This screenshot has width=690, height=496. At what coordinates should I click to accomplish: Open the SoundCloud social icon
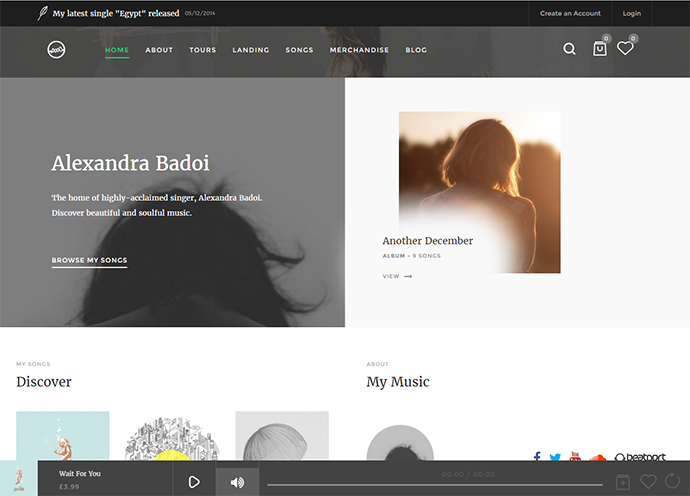pyautogui.click(x=597, y=458)
